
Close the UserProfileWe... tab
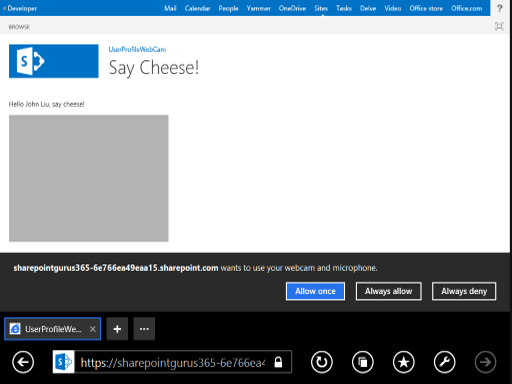93,329
